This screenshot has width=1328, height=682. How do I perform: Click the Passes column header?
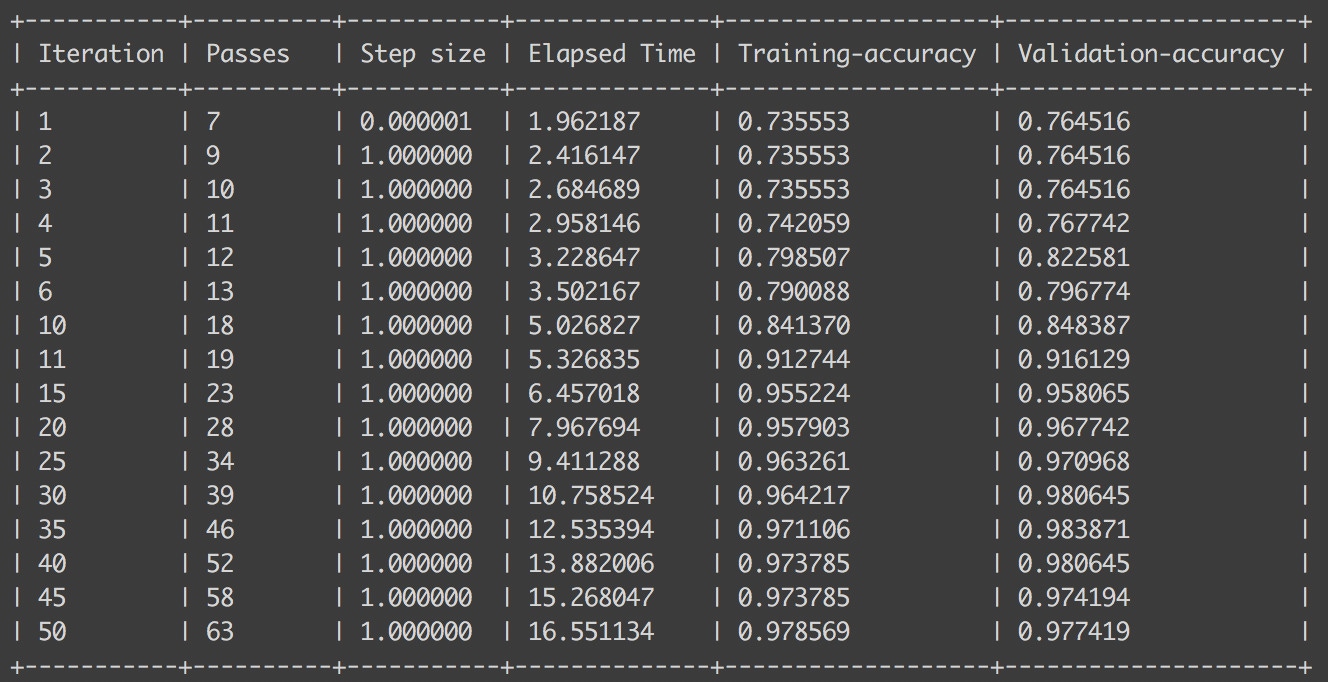247,54
